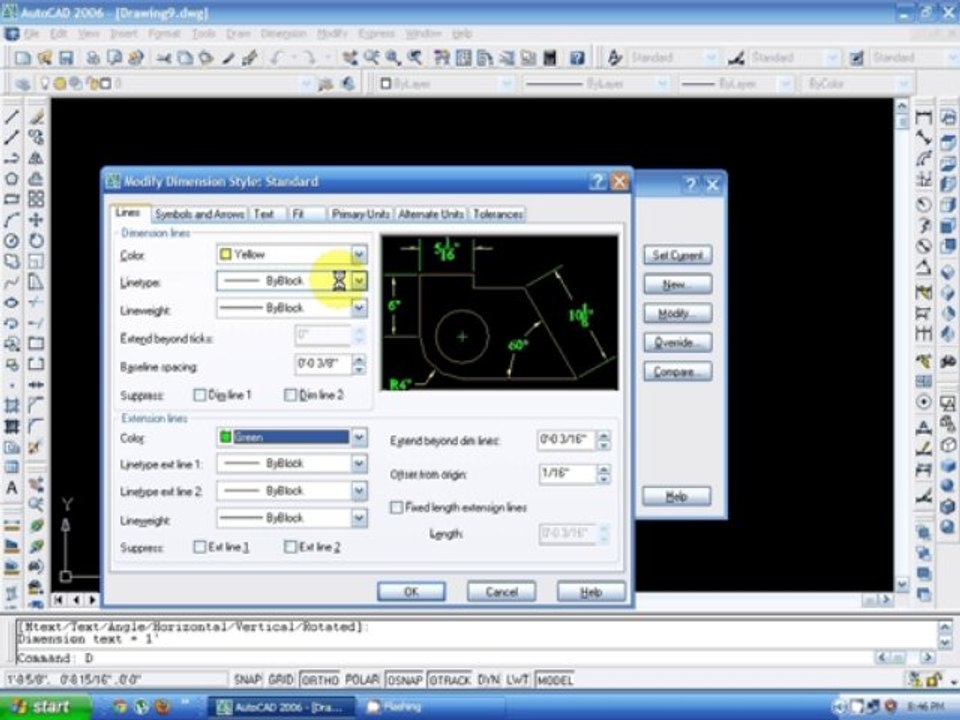
Task: Check the Dim line 2 suppress box
Action: 290,395
